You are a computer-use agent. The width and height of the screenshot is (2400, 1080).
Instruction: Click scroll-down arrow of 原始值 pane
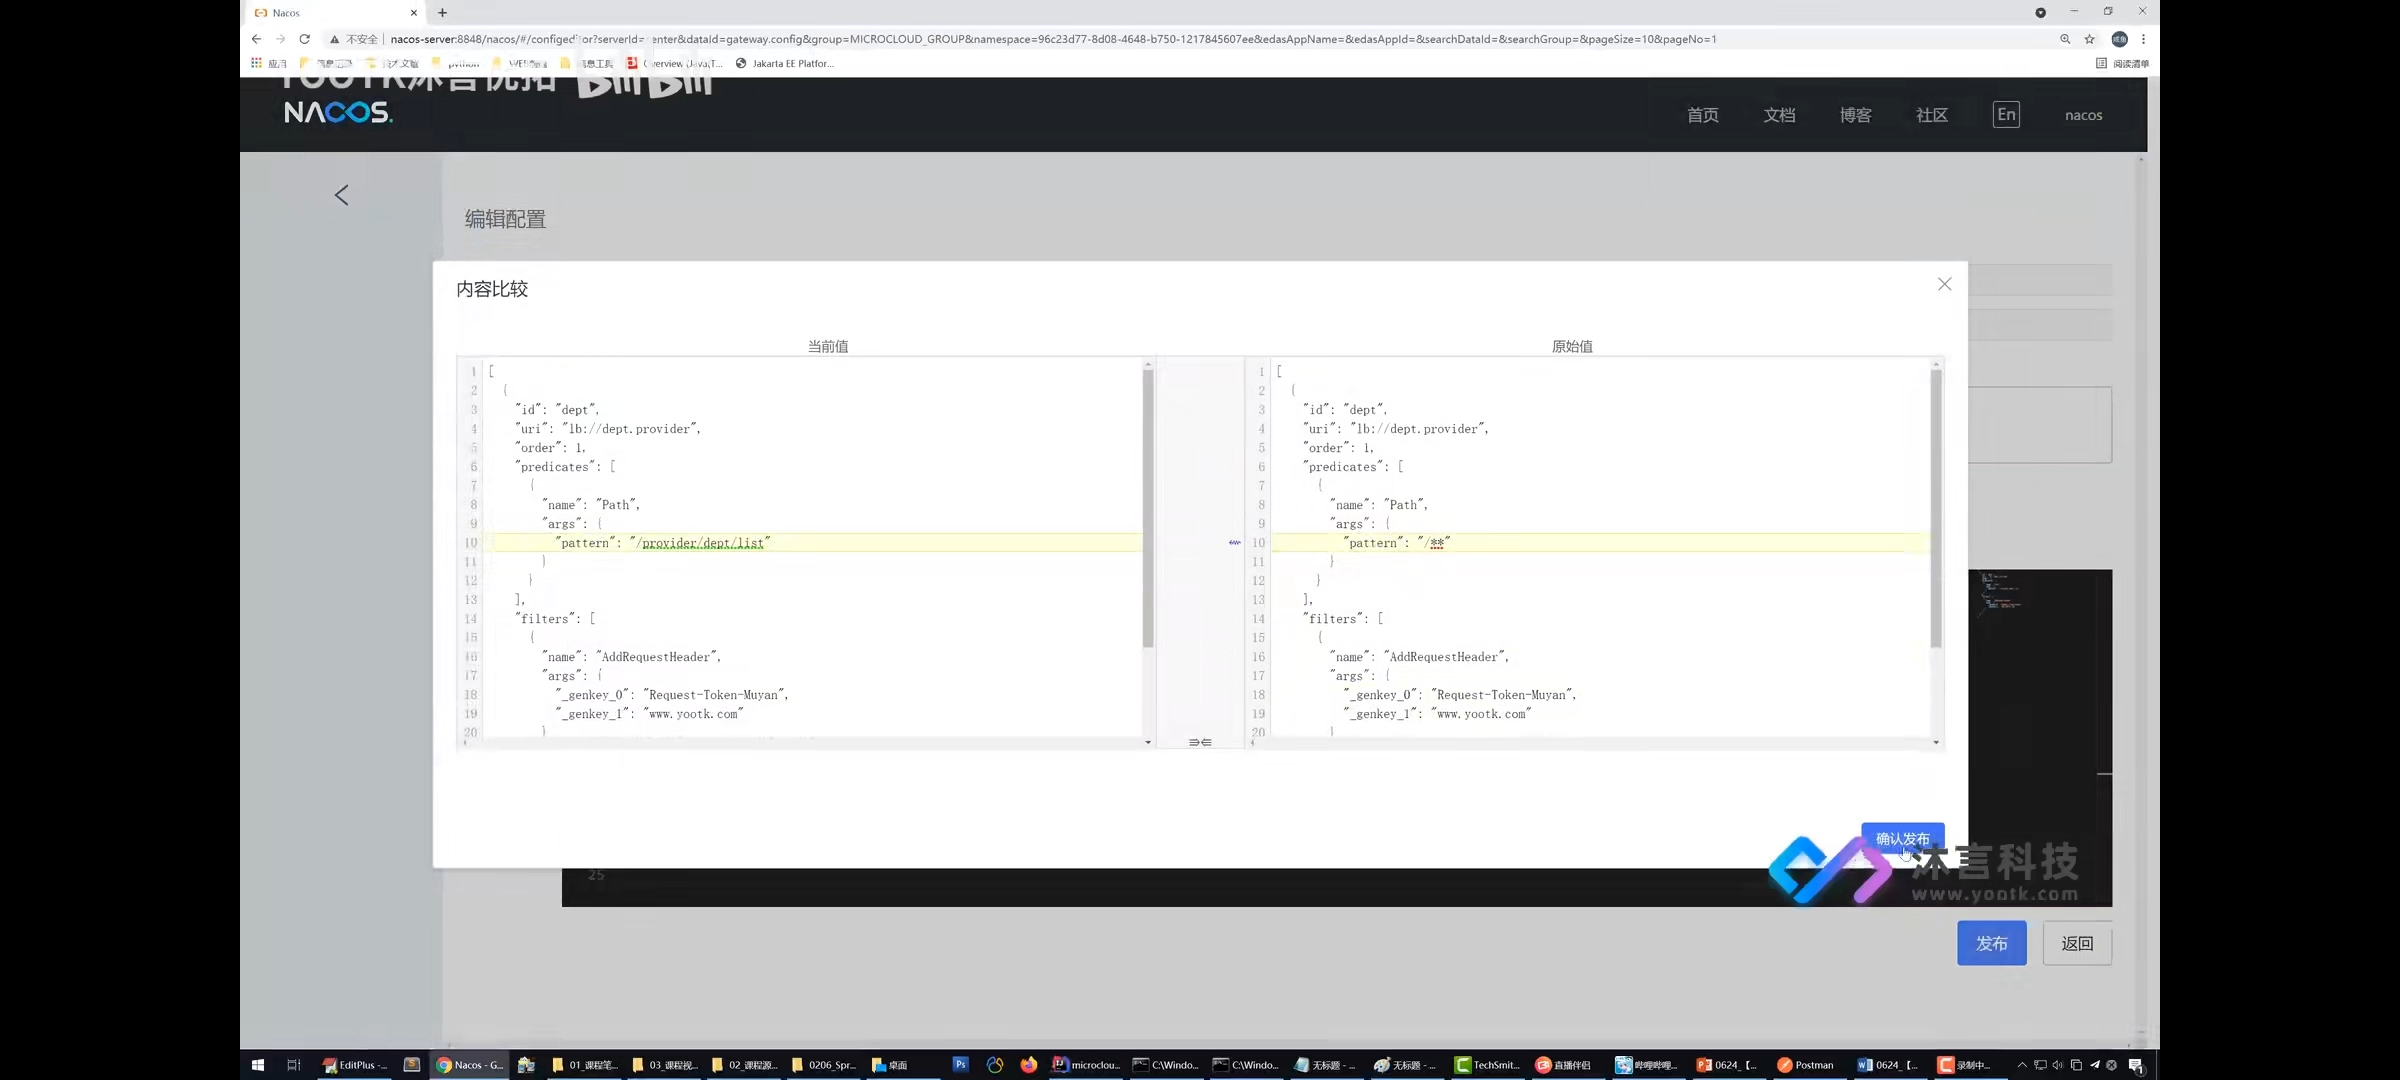(x=1936, y=742)
